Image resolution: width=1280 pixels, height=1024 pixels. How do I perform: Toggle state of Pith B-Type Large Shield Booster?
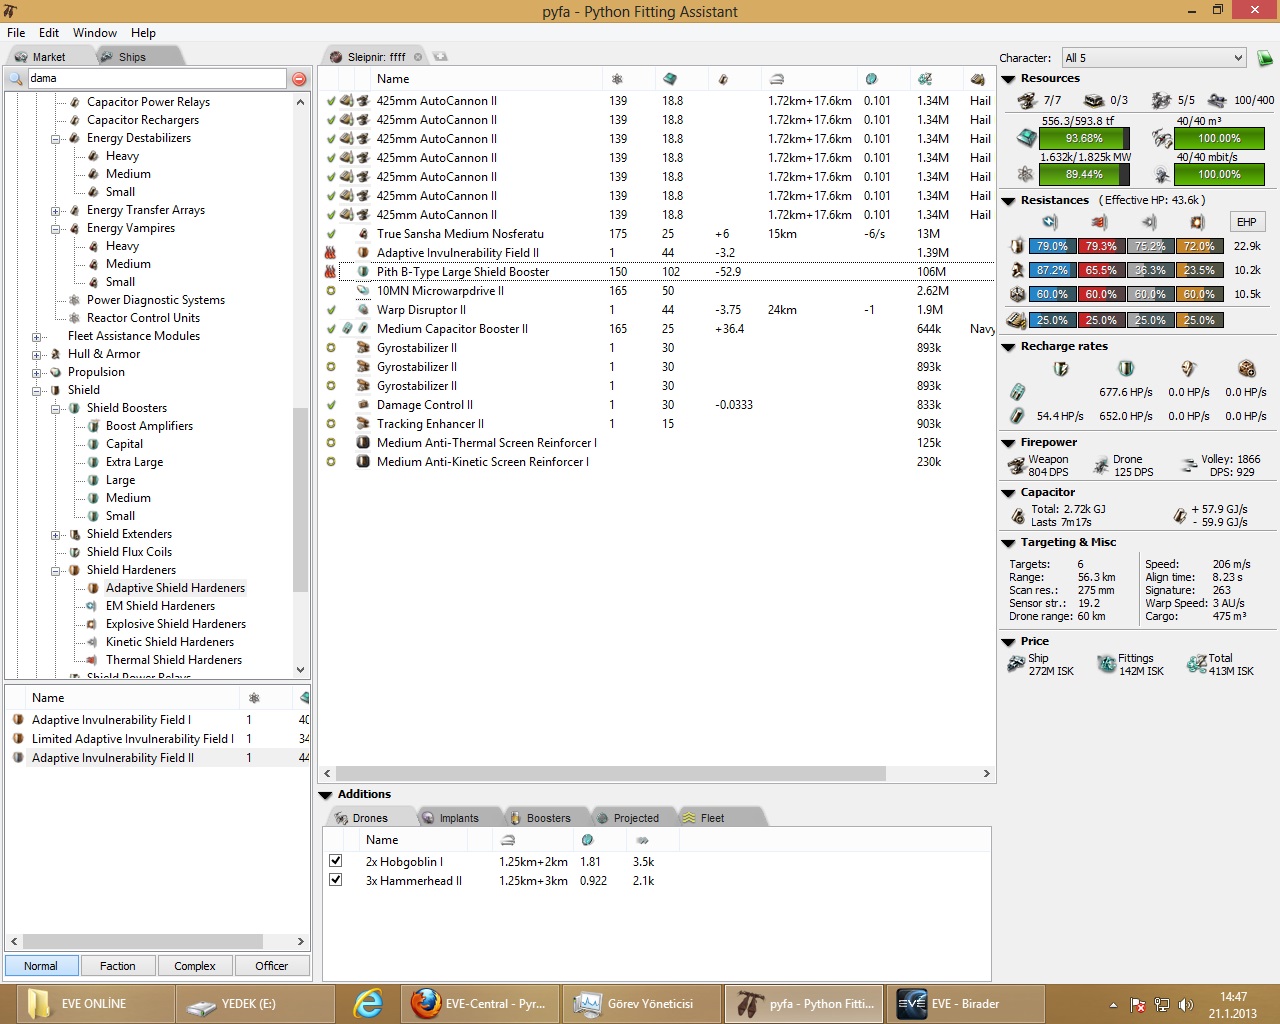330,272
